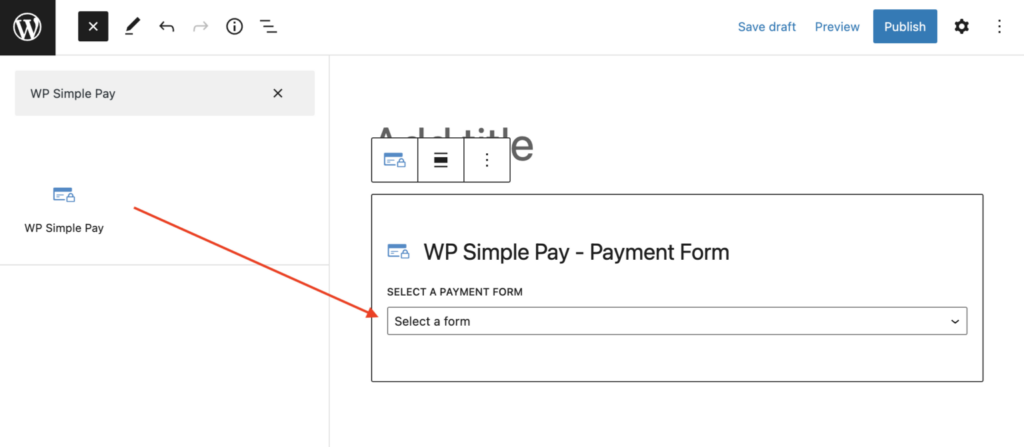Click the block search field
The image size is (1024, 447).
[x=140, y=93]
